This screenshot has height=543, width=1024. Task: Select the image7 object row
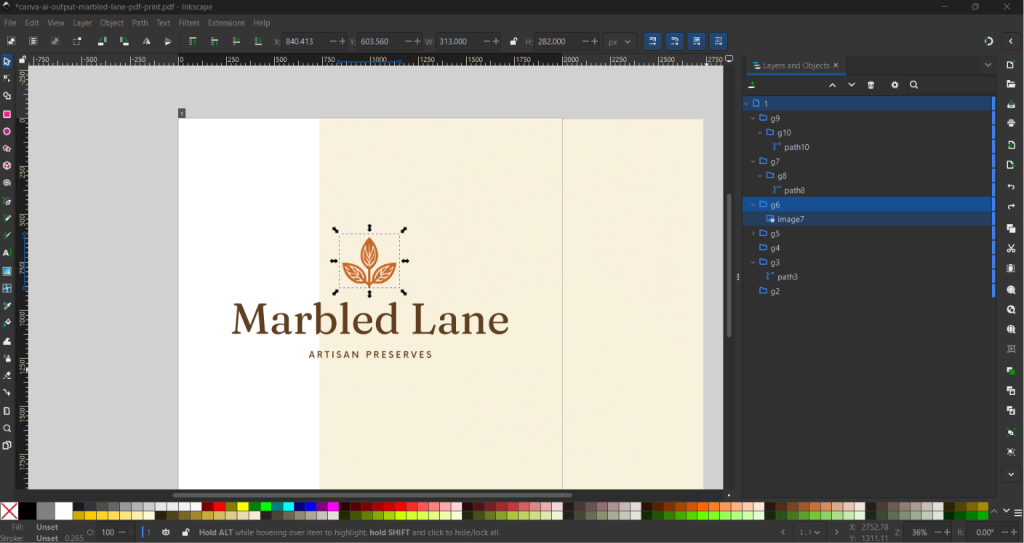click(x=869, y=219)
